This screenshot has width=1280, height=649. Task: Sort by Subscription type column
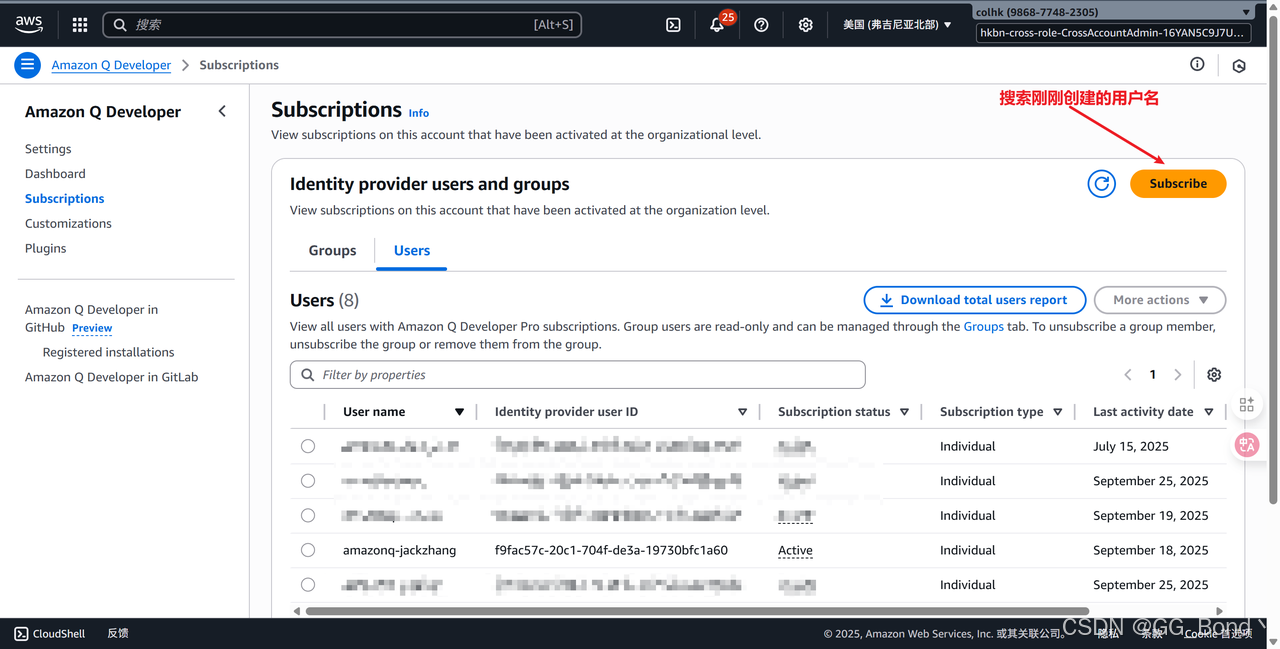(x=1057, y=412)
